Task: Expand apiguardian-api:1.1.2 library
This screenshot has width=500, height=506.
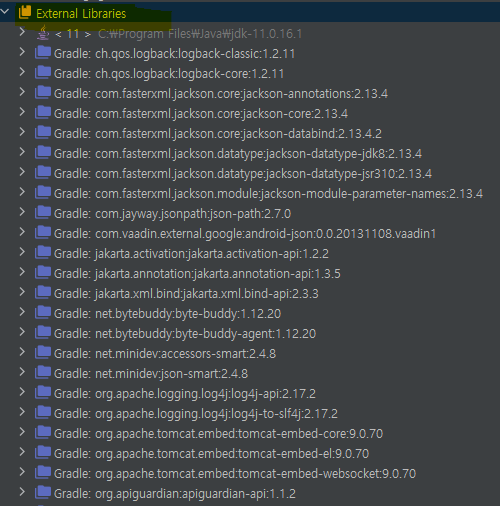Action: tap(22, 492)
